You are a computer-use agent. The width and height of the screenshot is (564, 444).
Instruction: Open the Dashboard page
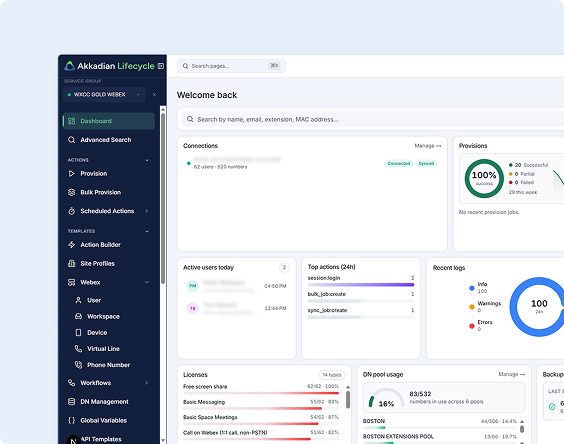click(109, 121)
